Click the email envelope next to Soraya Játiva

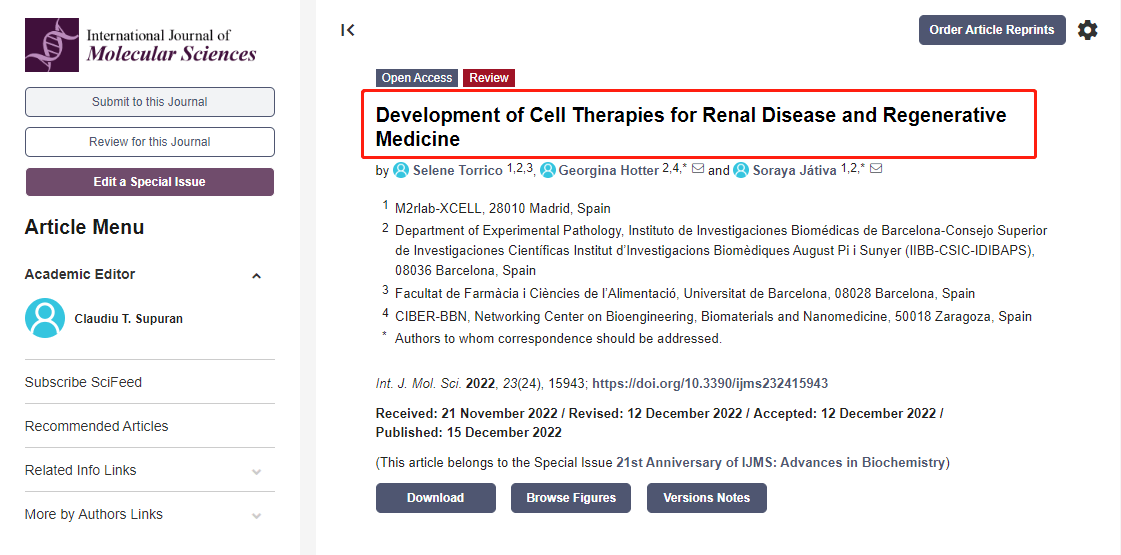point(876,169)
